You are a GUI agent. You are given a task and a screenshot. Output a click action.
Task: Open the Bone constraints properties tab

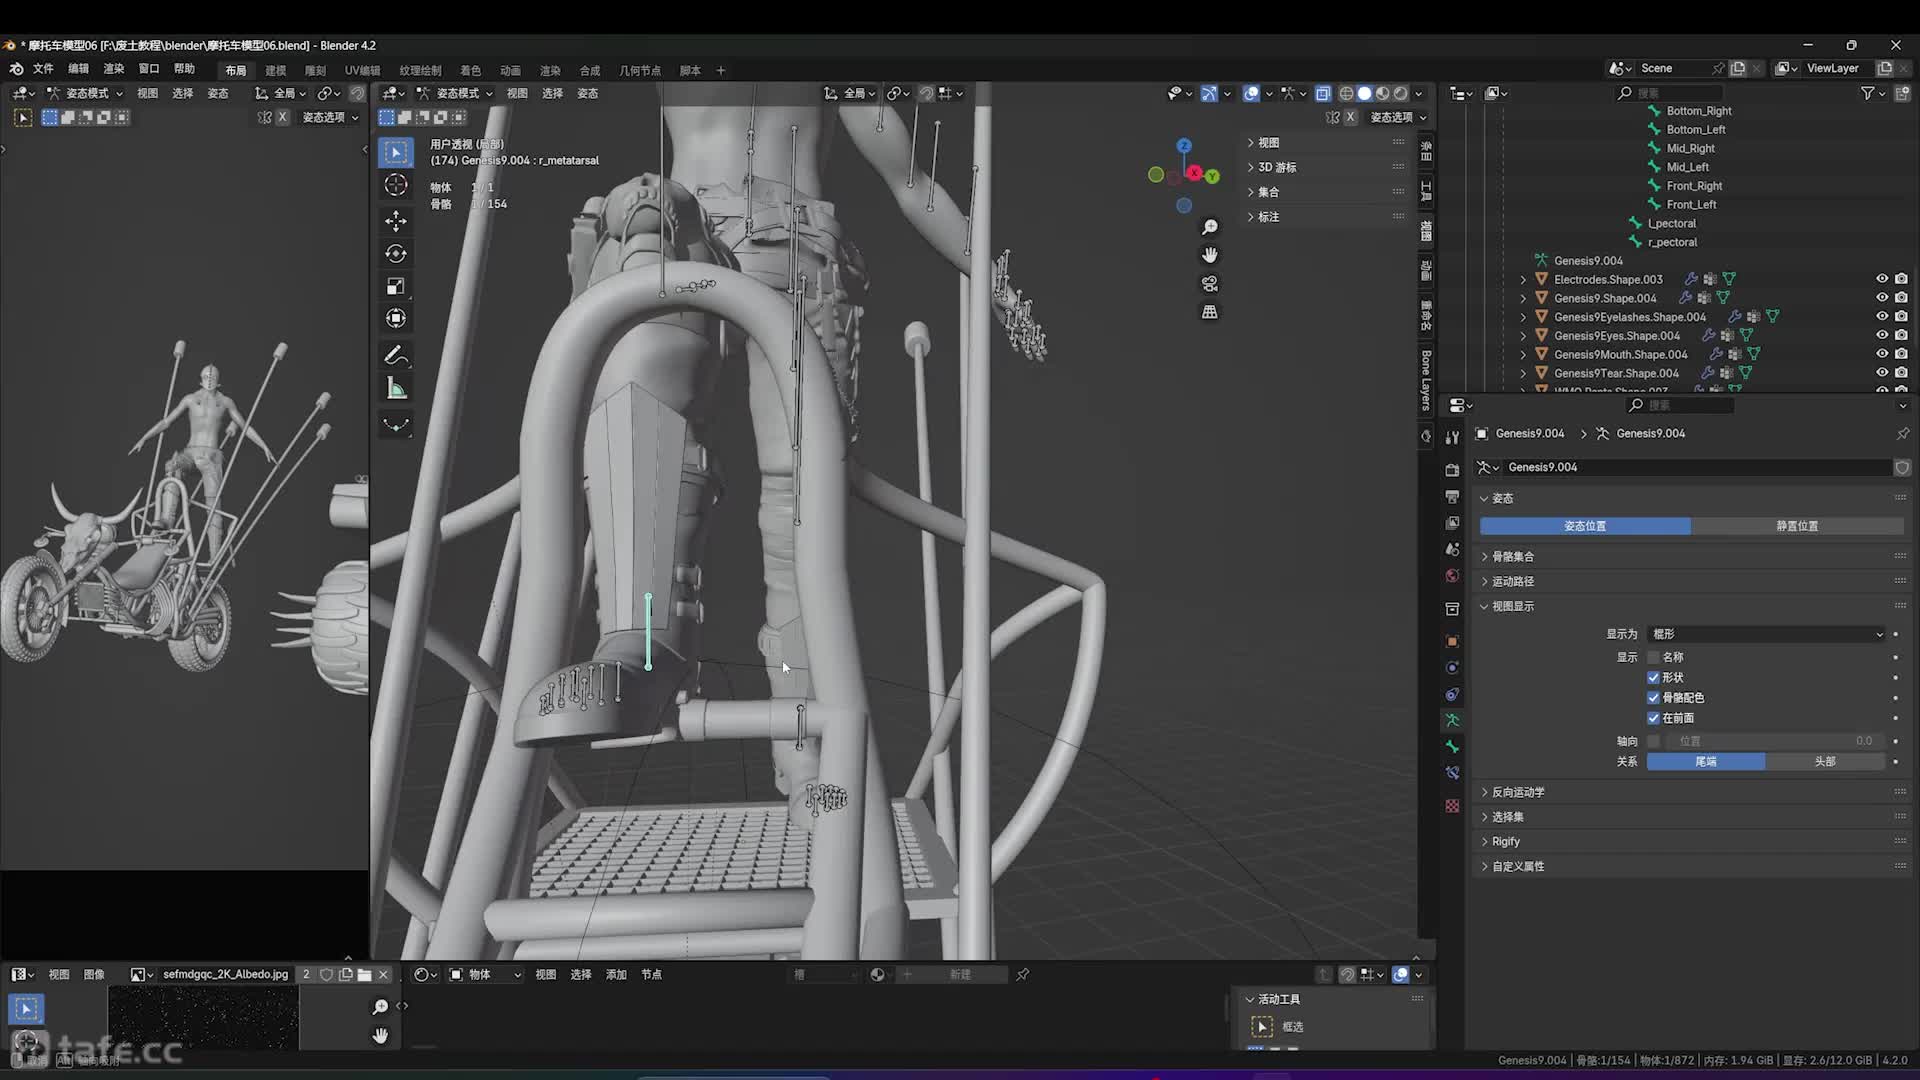tap(1452, 773)
